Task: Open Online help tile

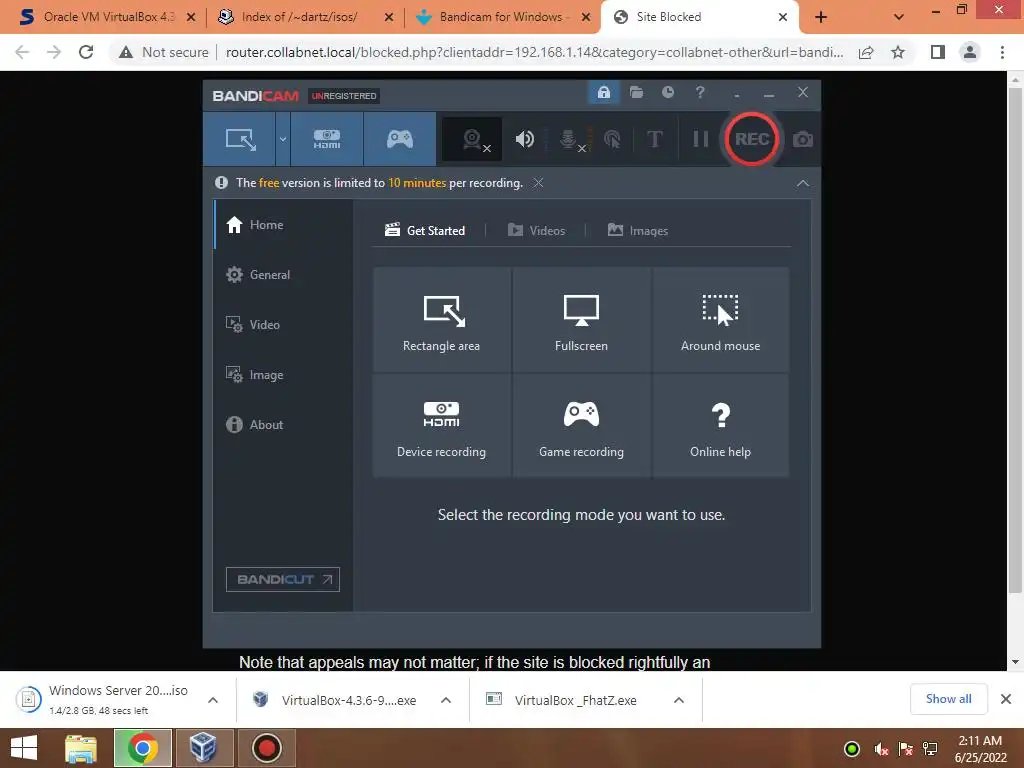Action: click(720, 426)
